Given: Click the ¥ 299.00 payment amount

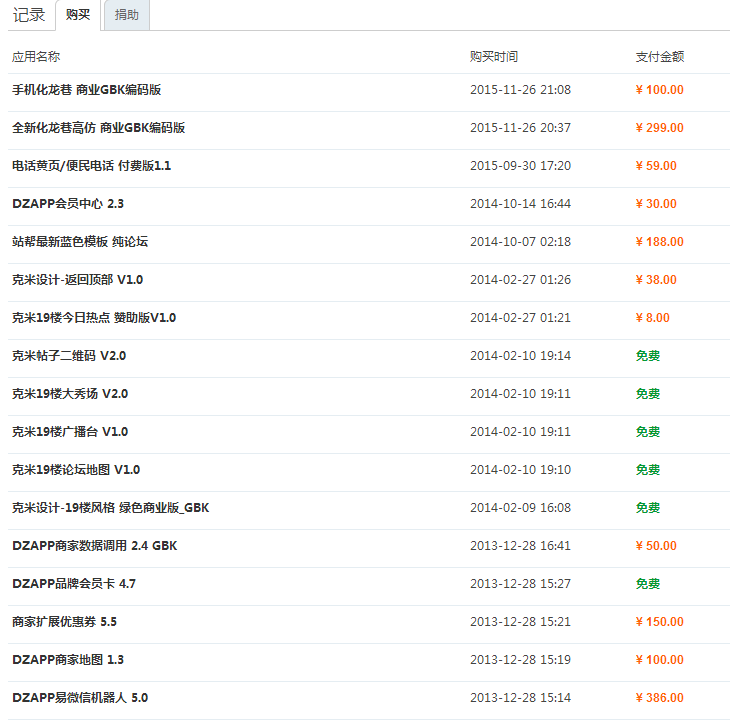Looking at the screenshot, I should pyautogui.click(x=660, y=128).
